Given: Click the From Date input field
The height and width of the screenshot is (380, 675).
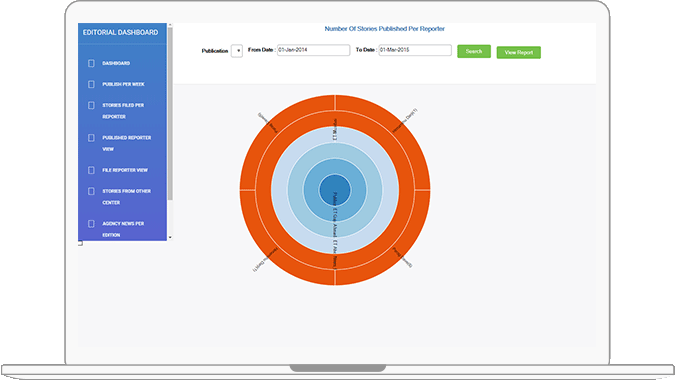Looking at the screenshot, I should (x=313, y=50).
